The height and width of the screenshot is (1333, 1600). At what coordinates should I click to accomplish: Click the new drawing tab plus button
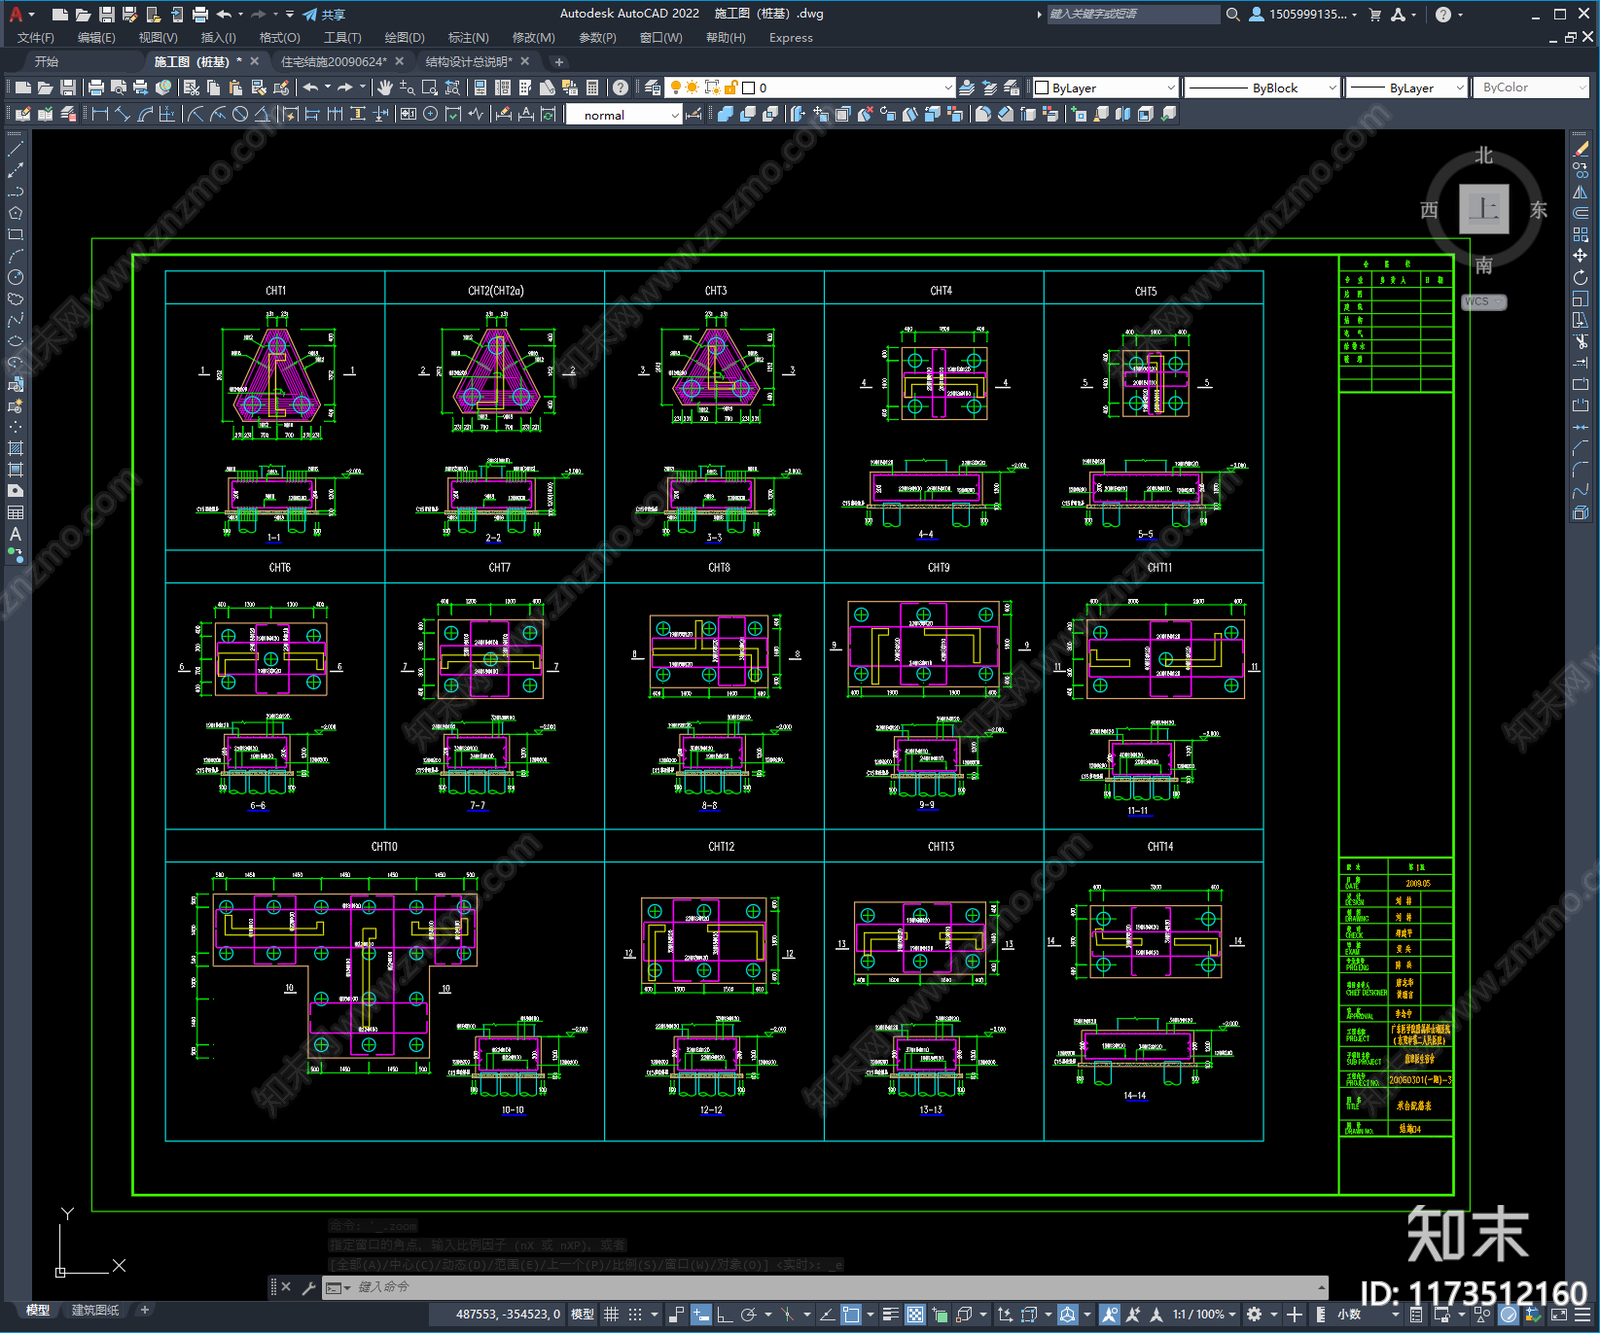click(x=559, y=61)
